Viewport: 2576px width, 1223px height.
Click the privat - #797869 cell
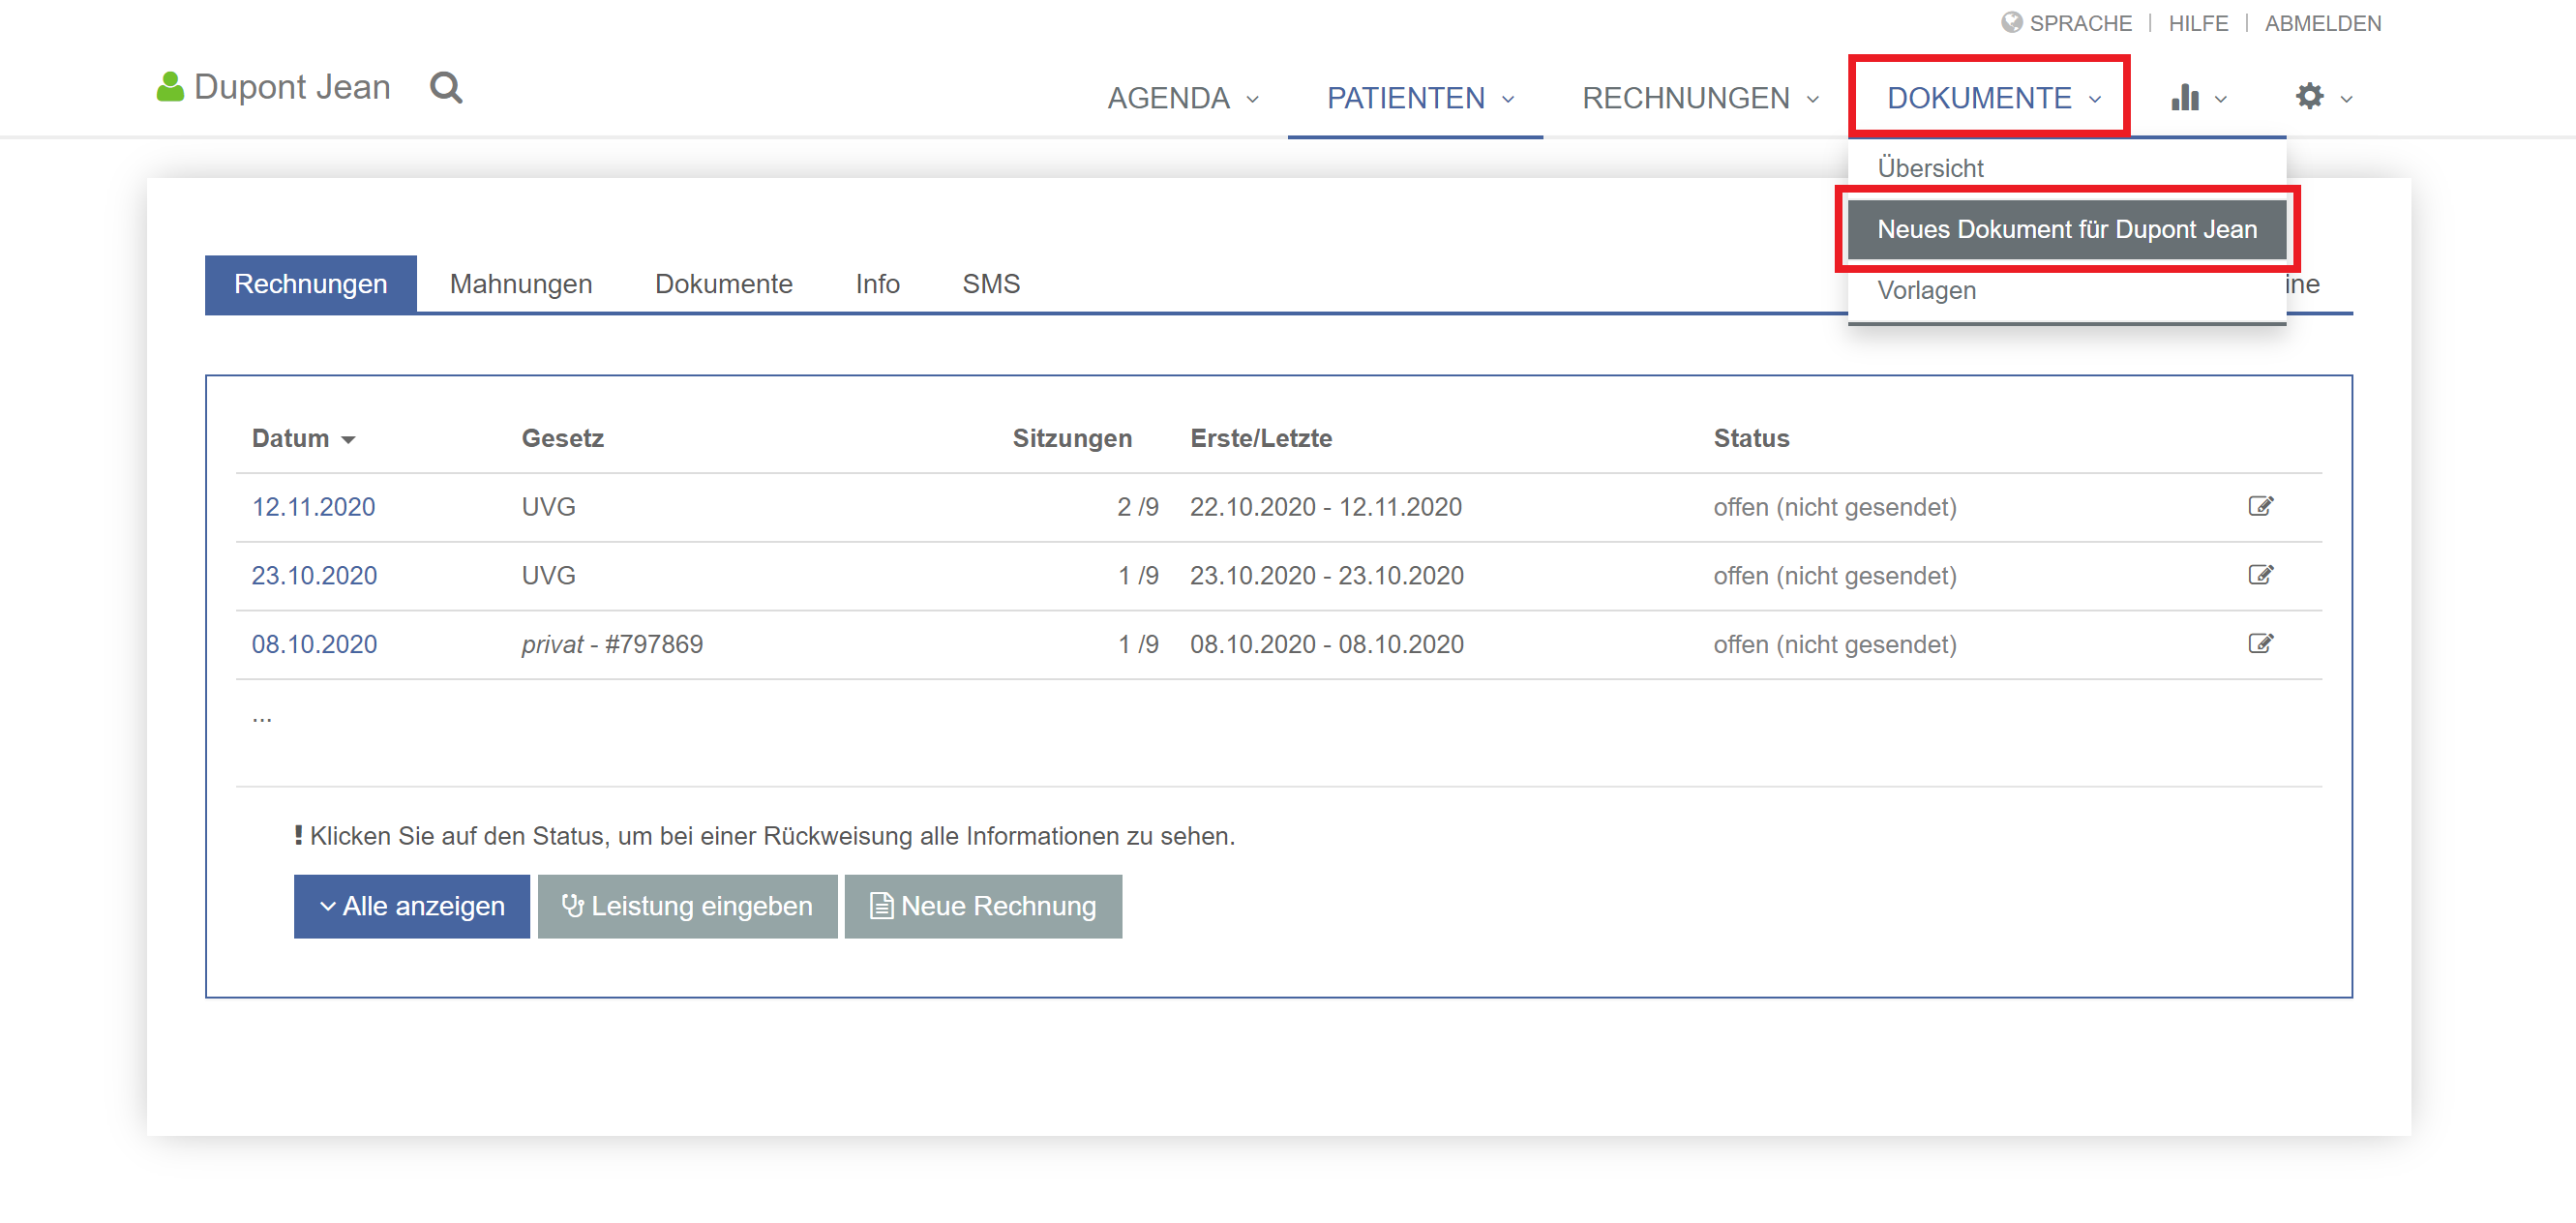(x=612, y=645)
